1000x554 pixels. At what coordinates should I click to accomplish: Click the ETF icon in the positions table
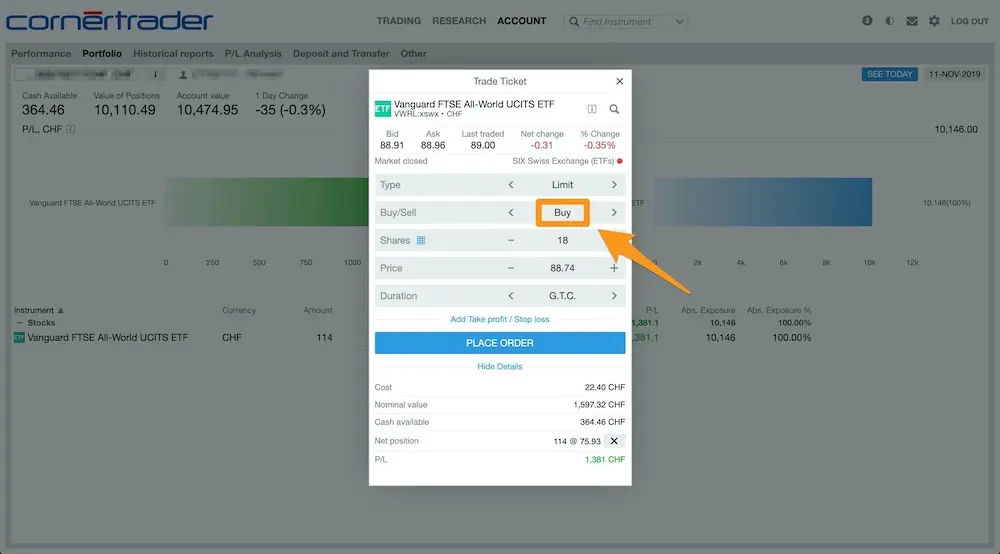[x=19, y=337]
